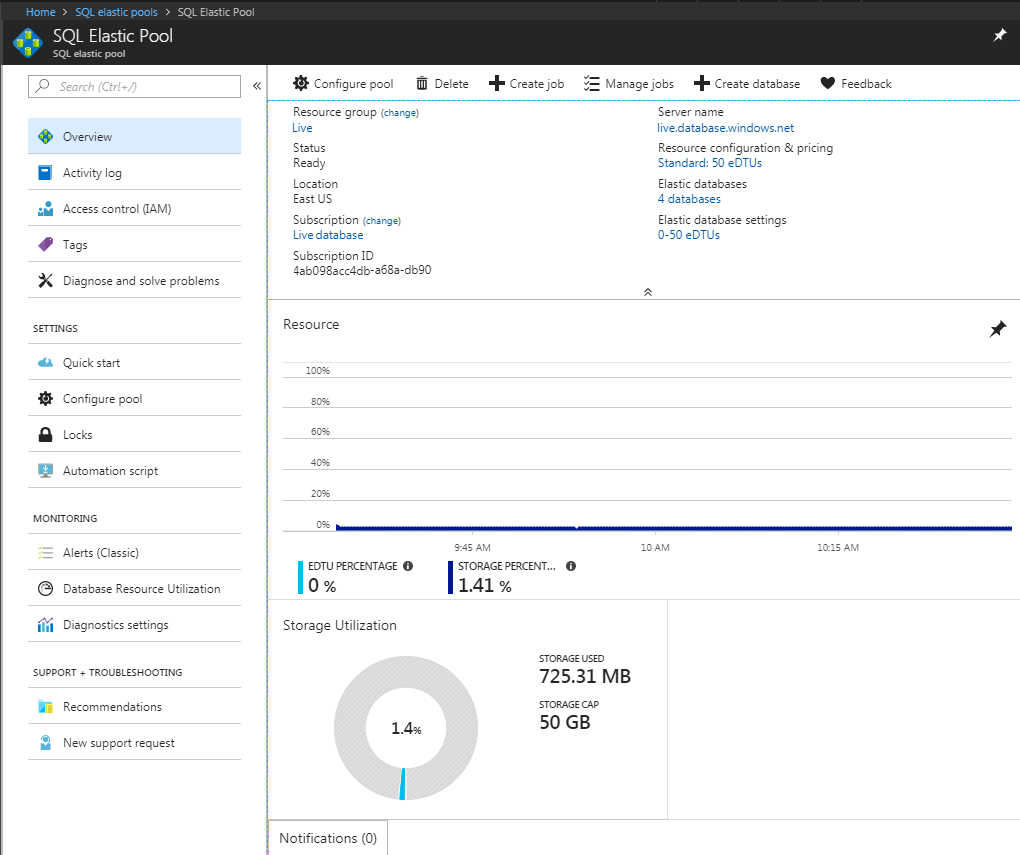This screenshot has width=1020, height=855.
Task: Open the Overview menu item
Action: [135, 136]
